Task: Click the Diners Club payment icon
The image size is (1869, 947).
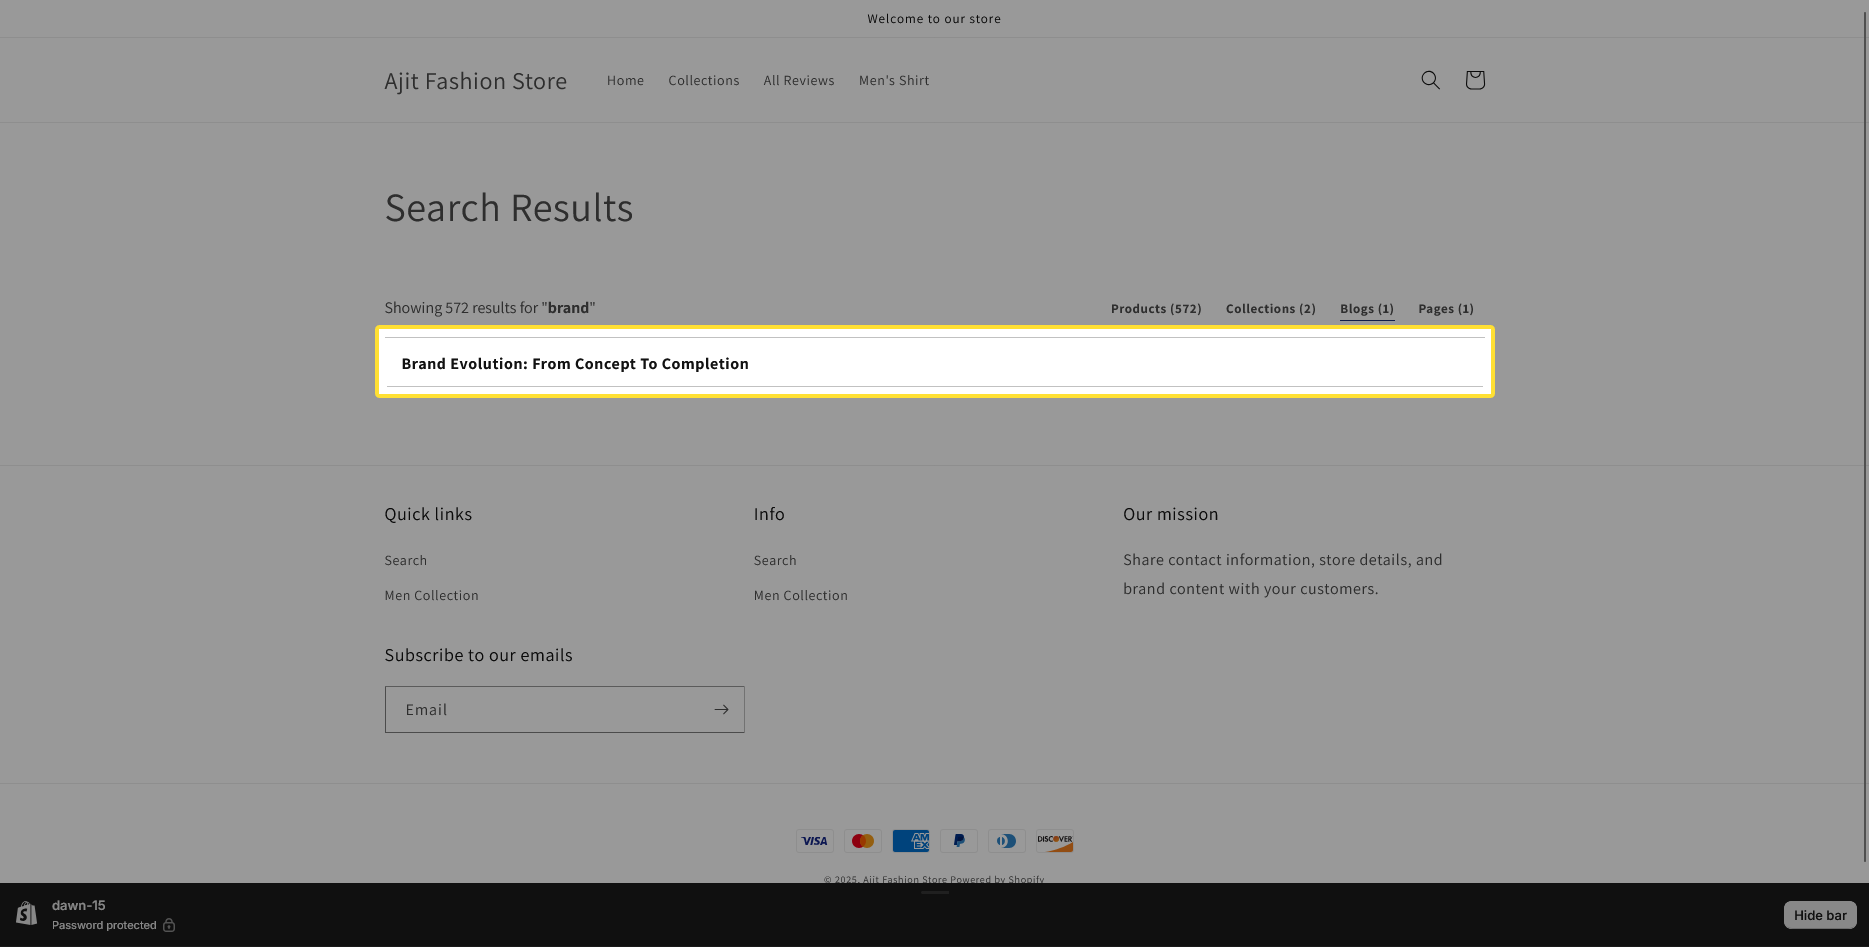Action: tap(1006, 841)
